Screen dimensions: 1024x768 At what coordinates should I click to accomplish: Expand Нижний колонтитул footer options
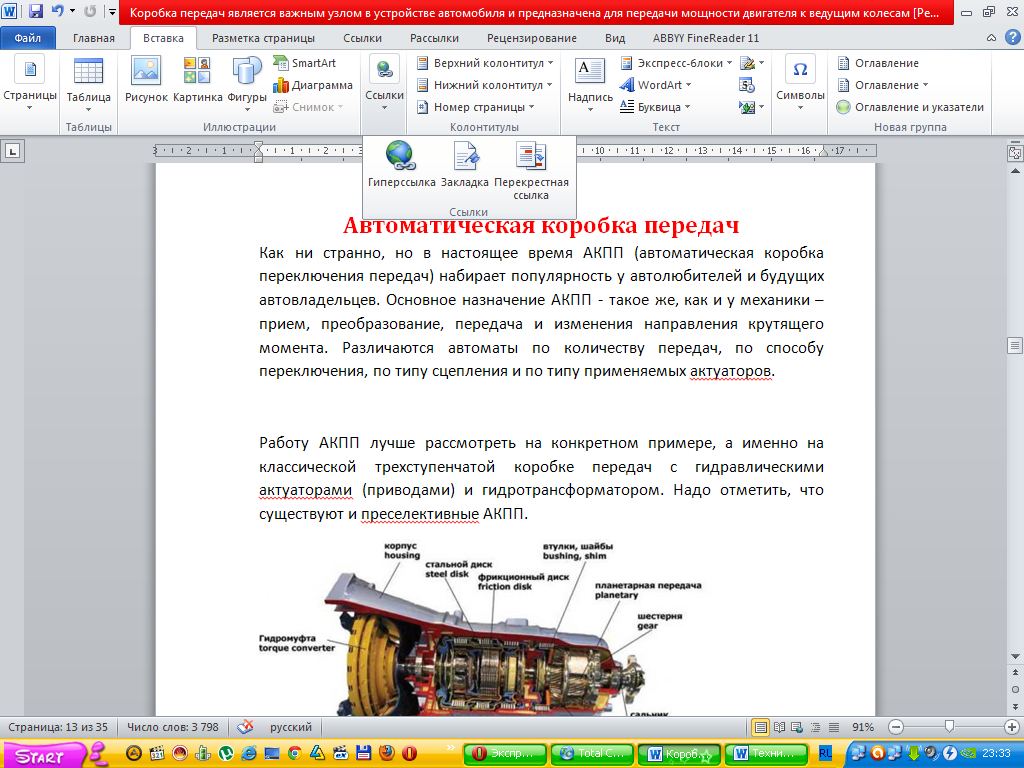(x=485, y=85)
